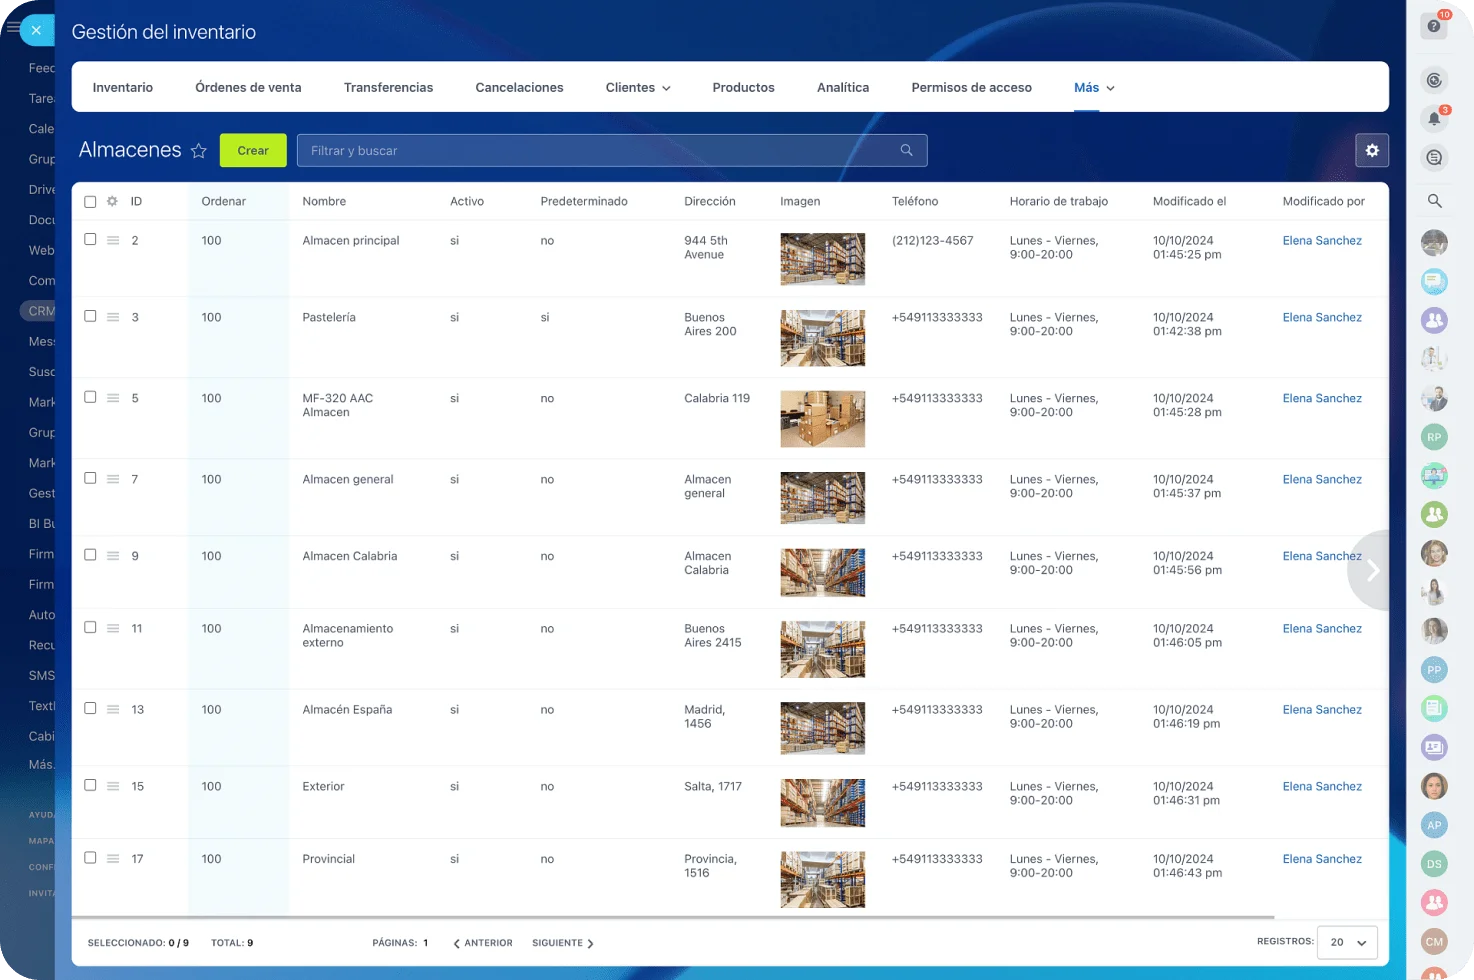Open the Registros page size dropdown
The width and height of the screenshot is (1474, 980).
pyautogui.click(x=1347, y=942)
